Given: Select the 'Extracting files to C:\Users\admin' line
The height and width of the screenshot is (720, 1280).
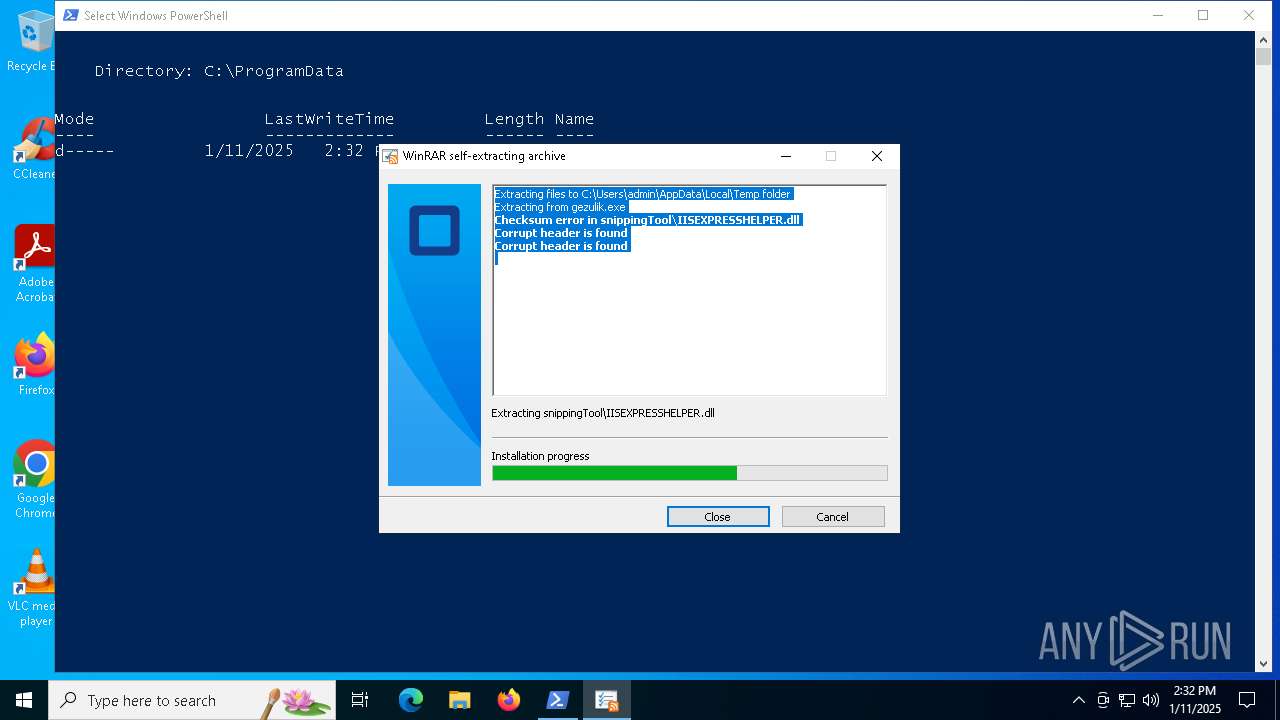Looking at the screenshot, I should tap(642, 194).
